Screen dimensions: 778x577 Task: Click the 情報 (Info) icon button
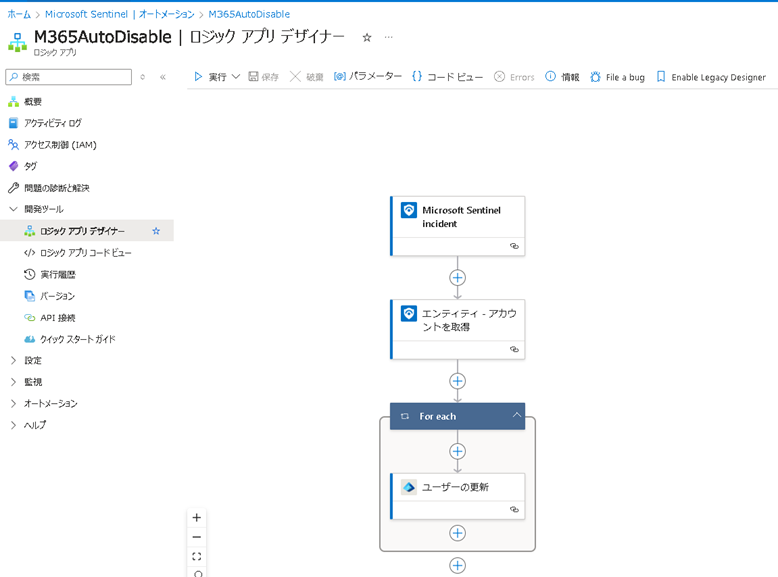tap(551, 77)
